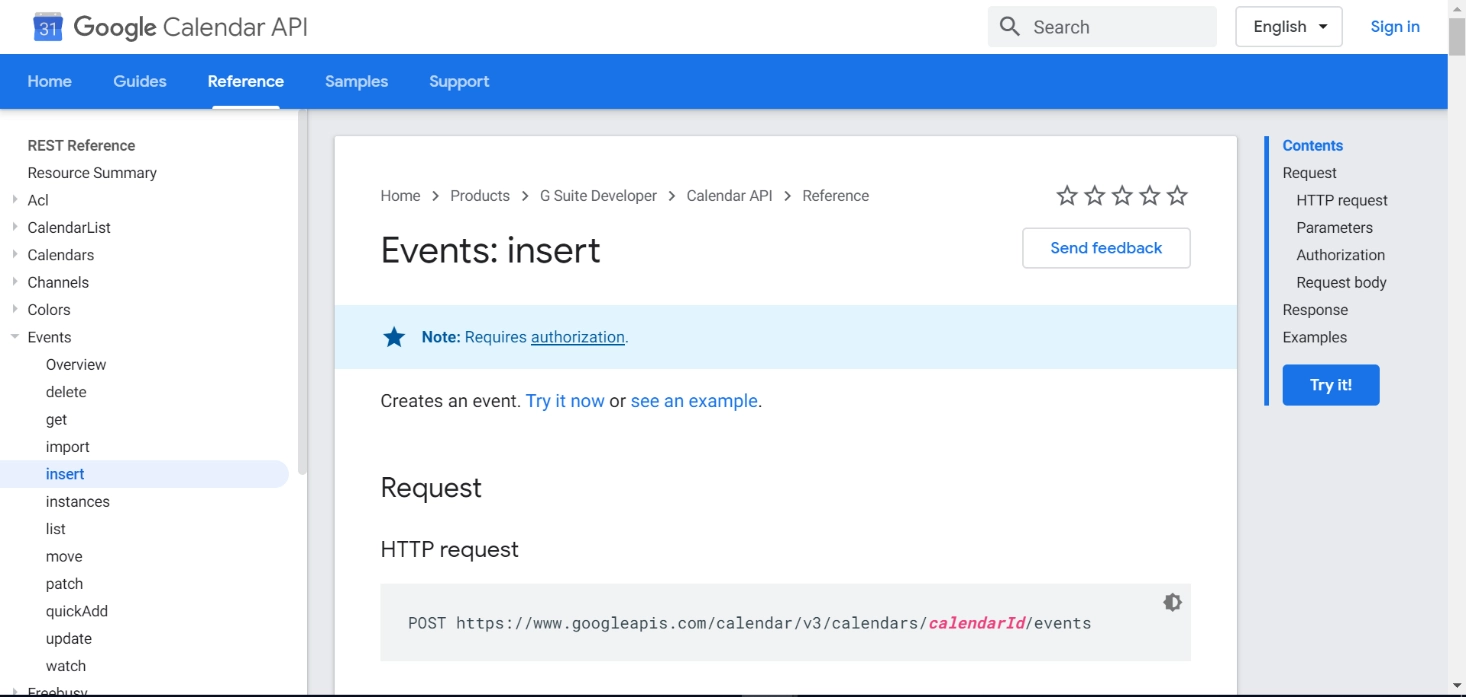The image size is (1466, 697).
Task: Expand the Colors tree section
Action: [15, 309]
